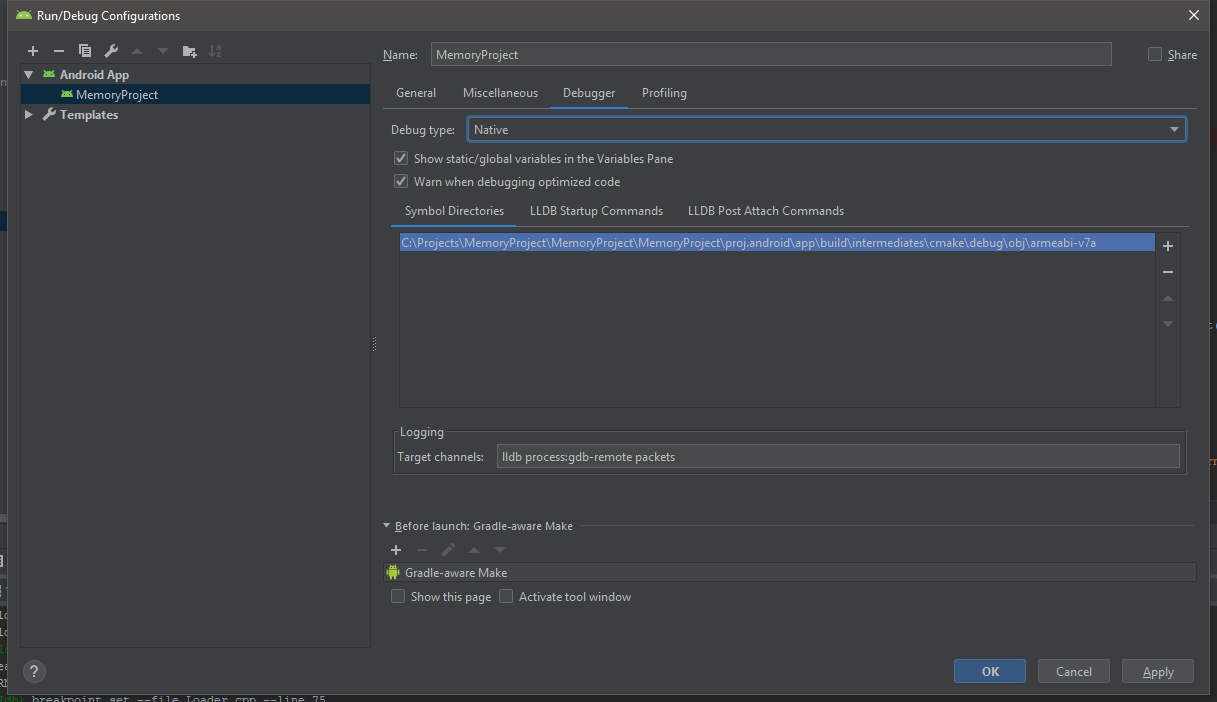Viewport: 1217px width, 702px height.
Task: Add a new Before launch task
Action: [x=396, y=550]
